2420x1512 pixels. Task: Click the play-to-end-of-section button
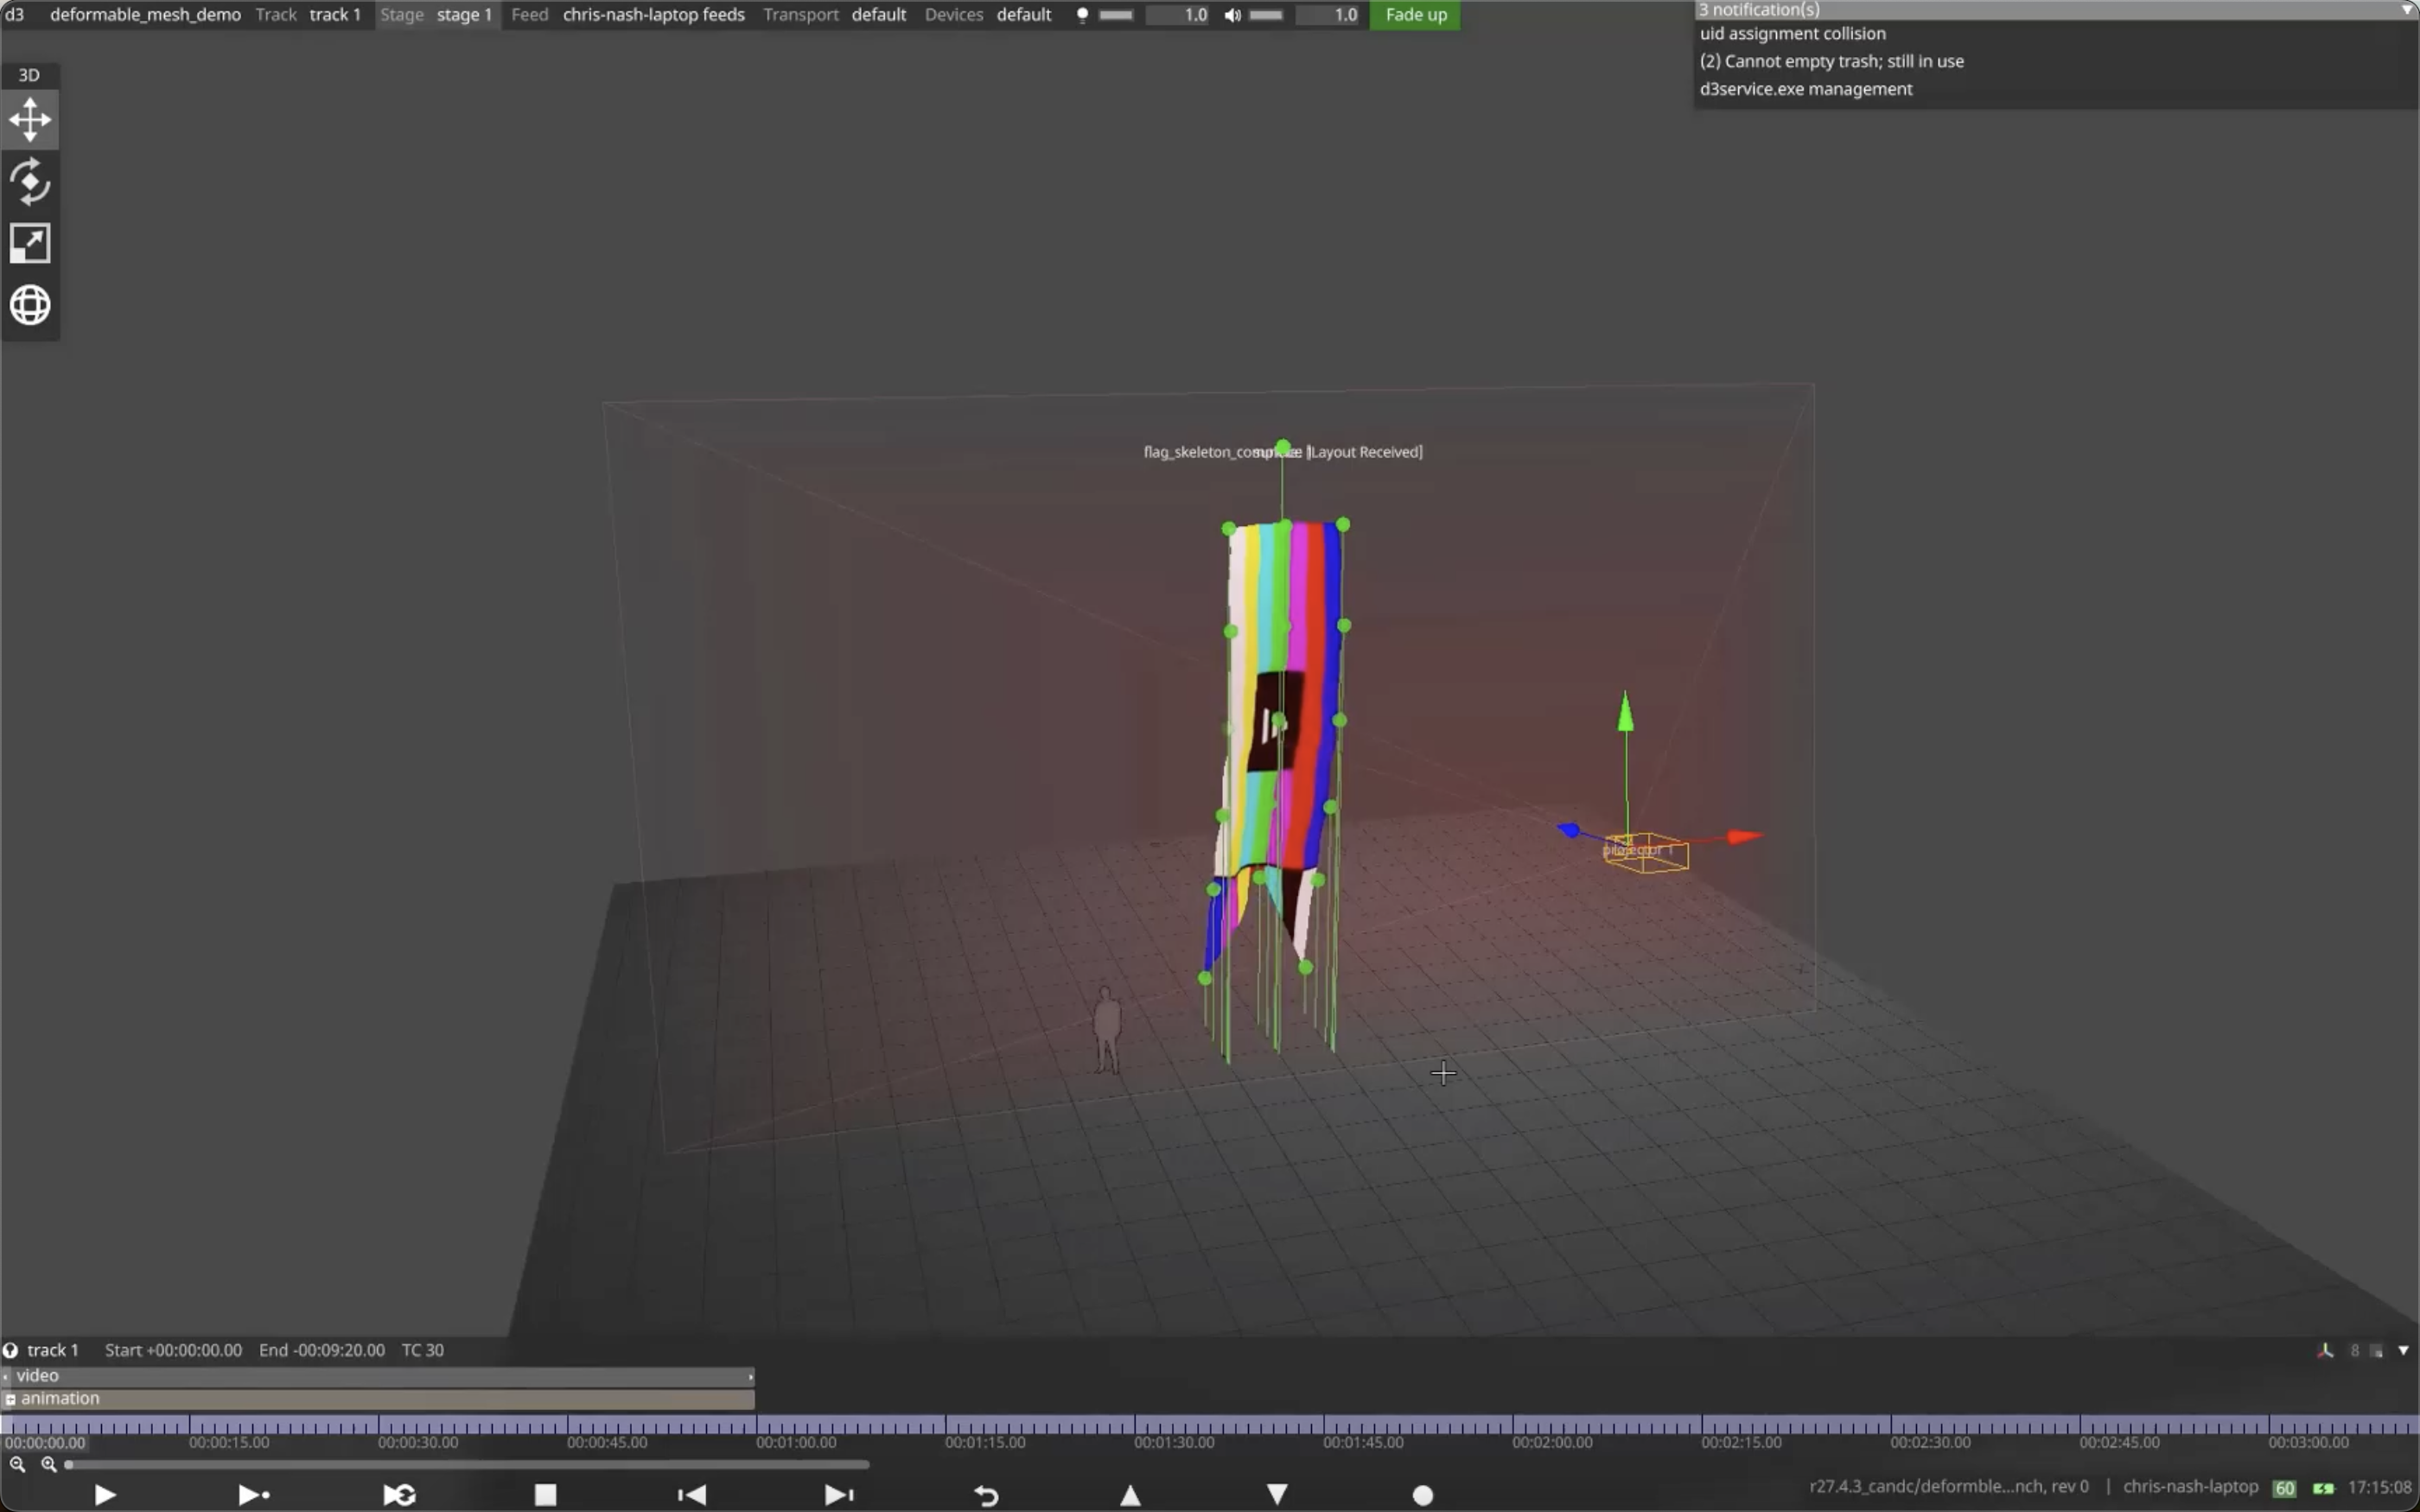pyautogui.click(x=253, y=1494)
